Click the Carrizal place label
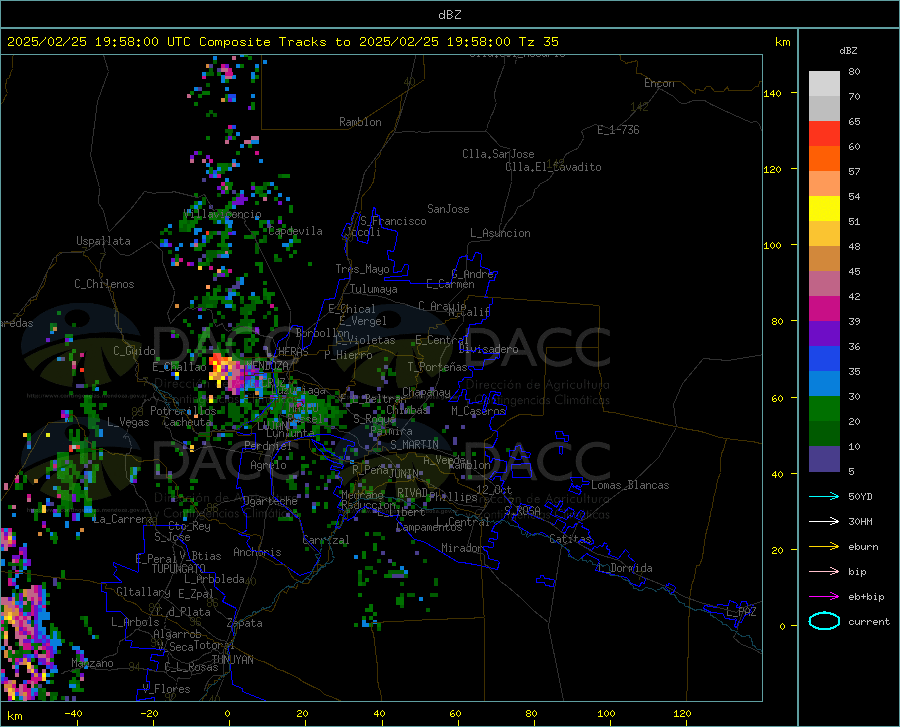 326,540
